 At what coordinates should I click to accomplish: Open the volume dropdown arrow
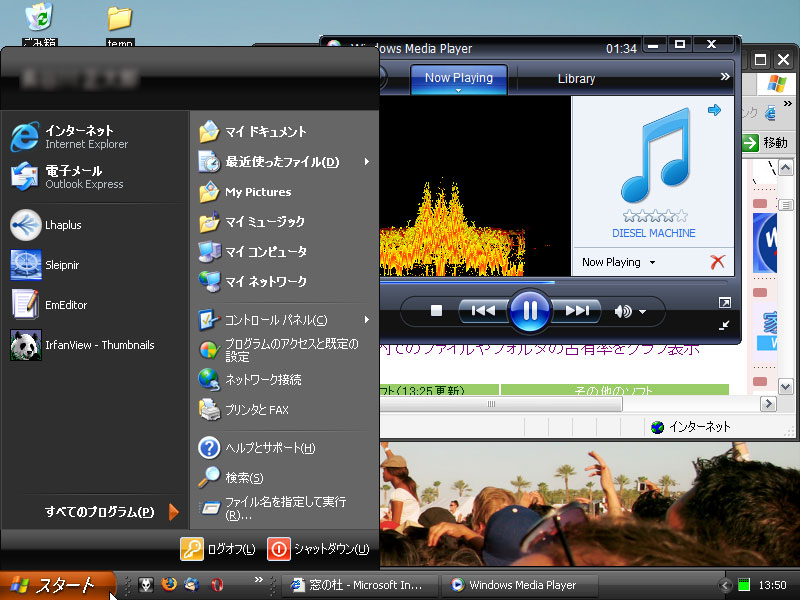pyautogui.click(x=640, y=311)
